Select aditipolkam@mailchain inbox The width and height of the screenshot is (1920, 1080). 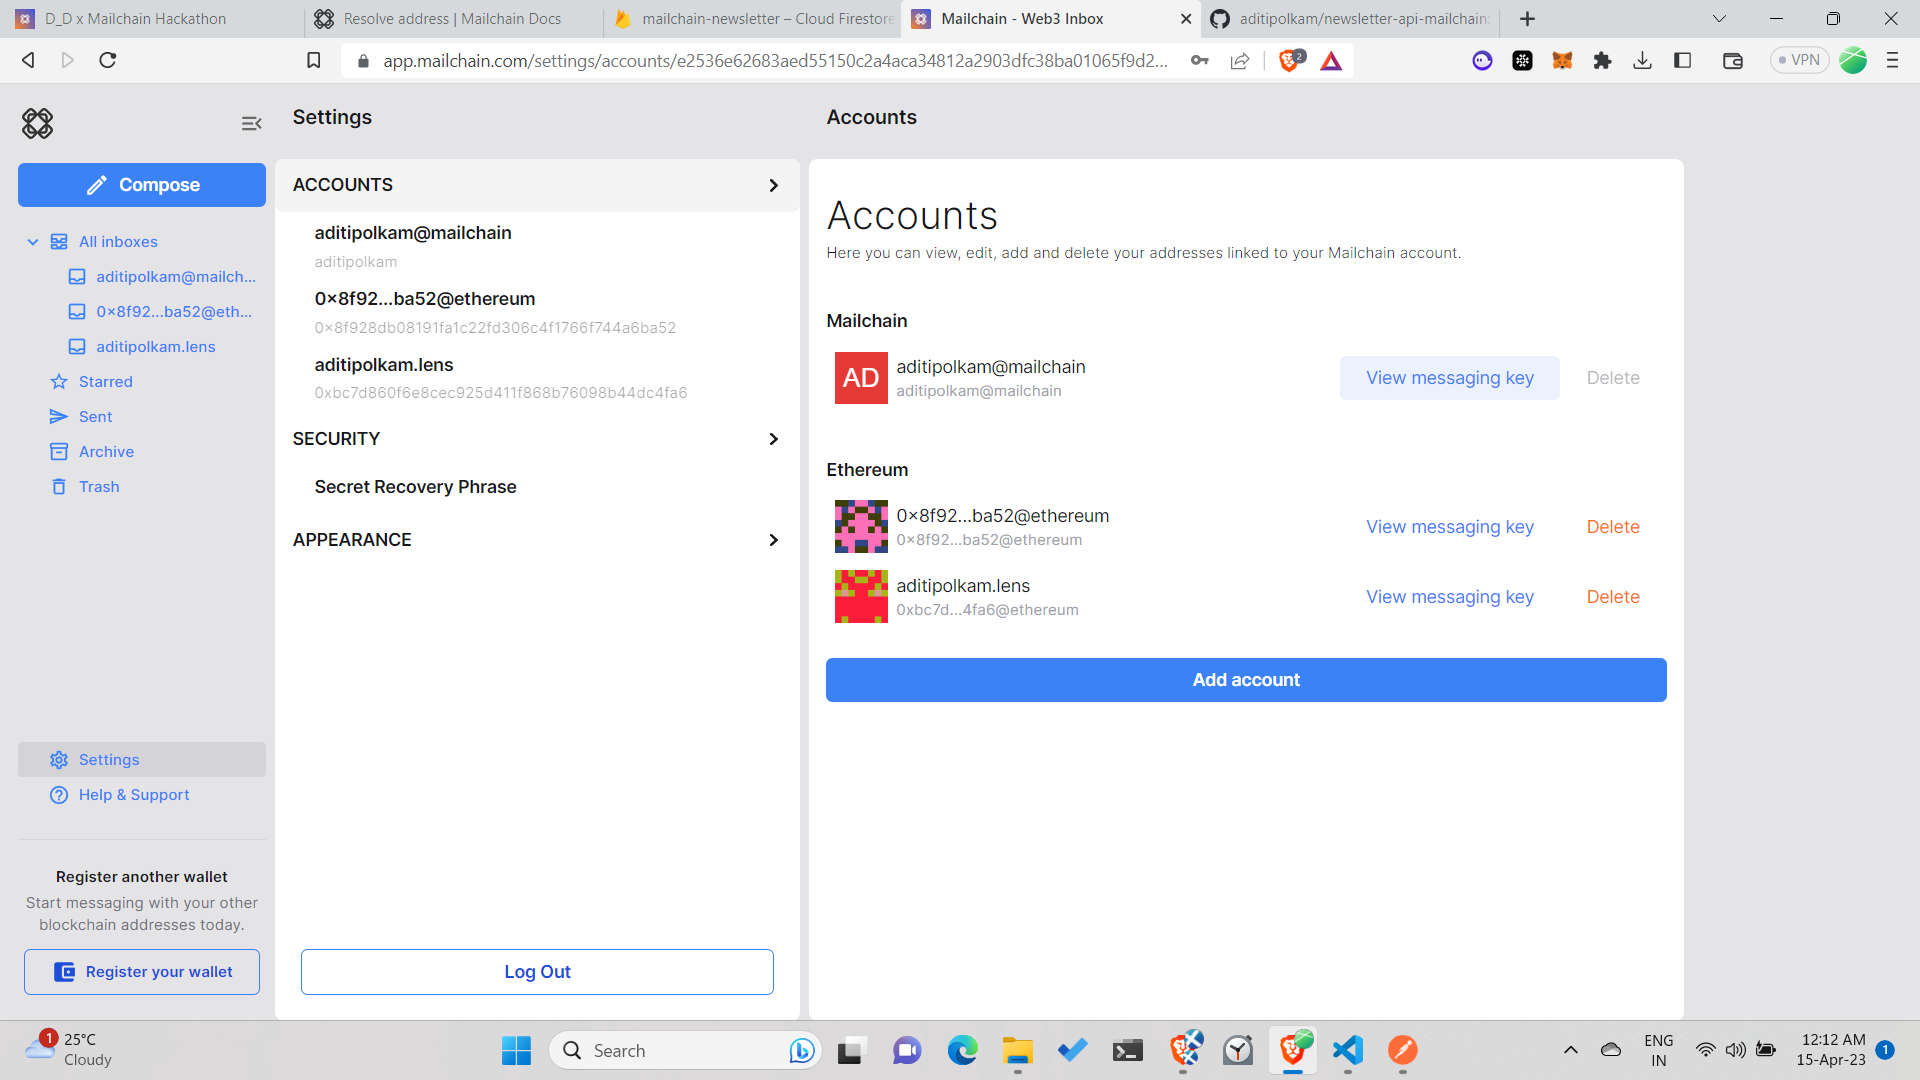tap(174, 276)
